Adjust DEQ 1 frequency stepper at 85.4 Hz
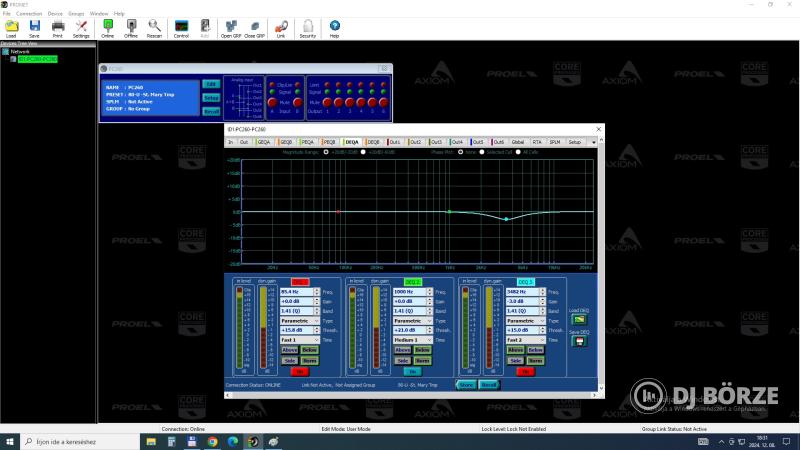This screenshot has height=450, width=800. [317, 292]
